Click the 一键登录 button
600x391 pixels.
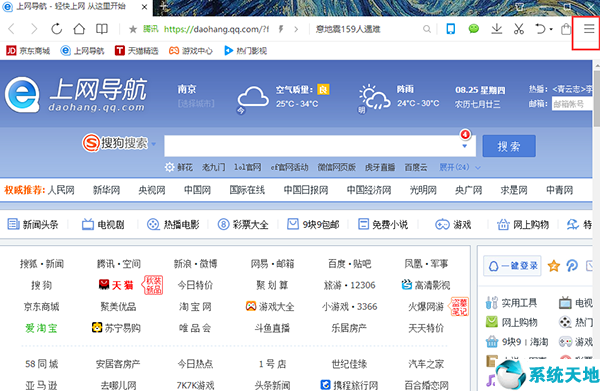[x=513, y=266]
